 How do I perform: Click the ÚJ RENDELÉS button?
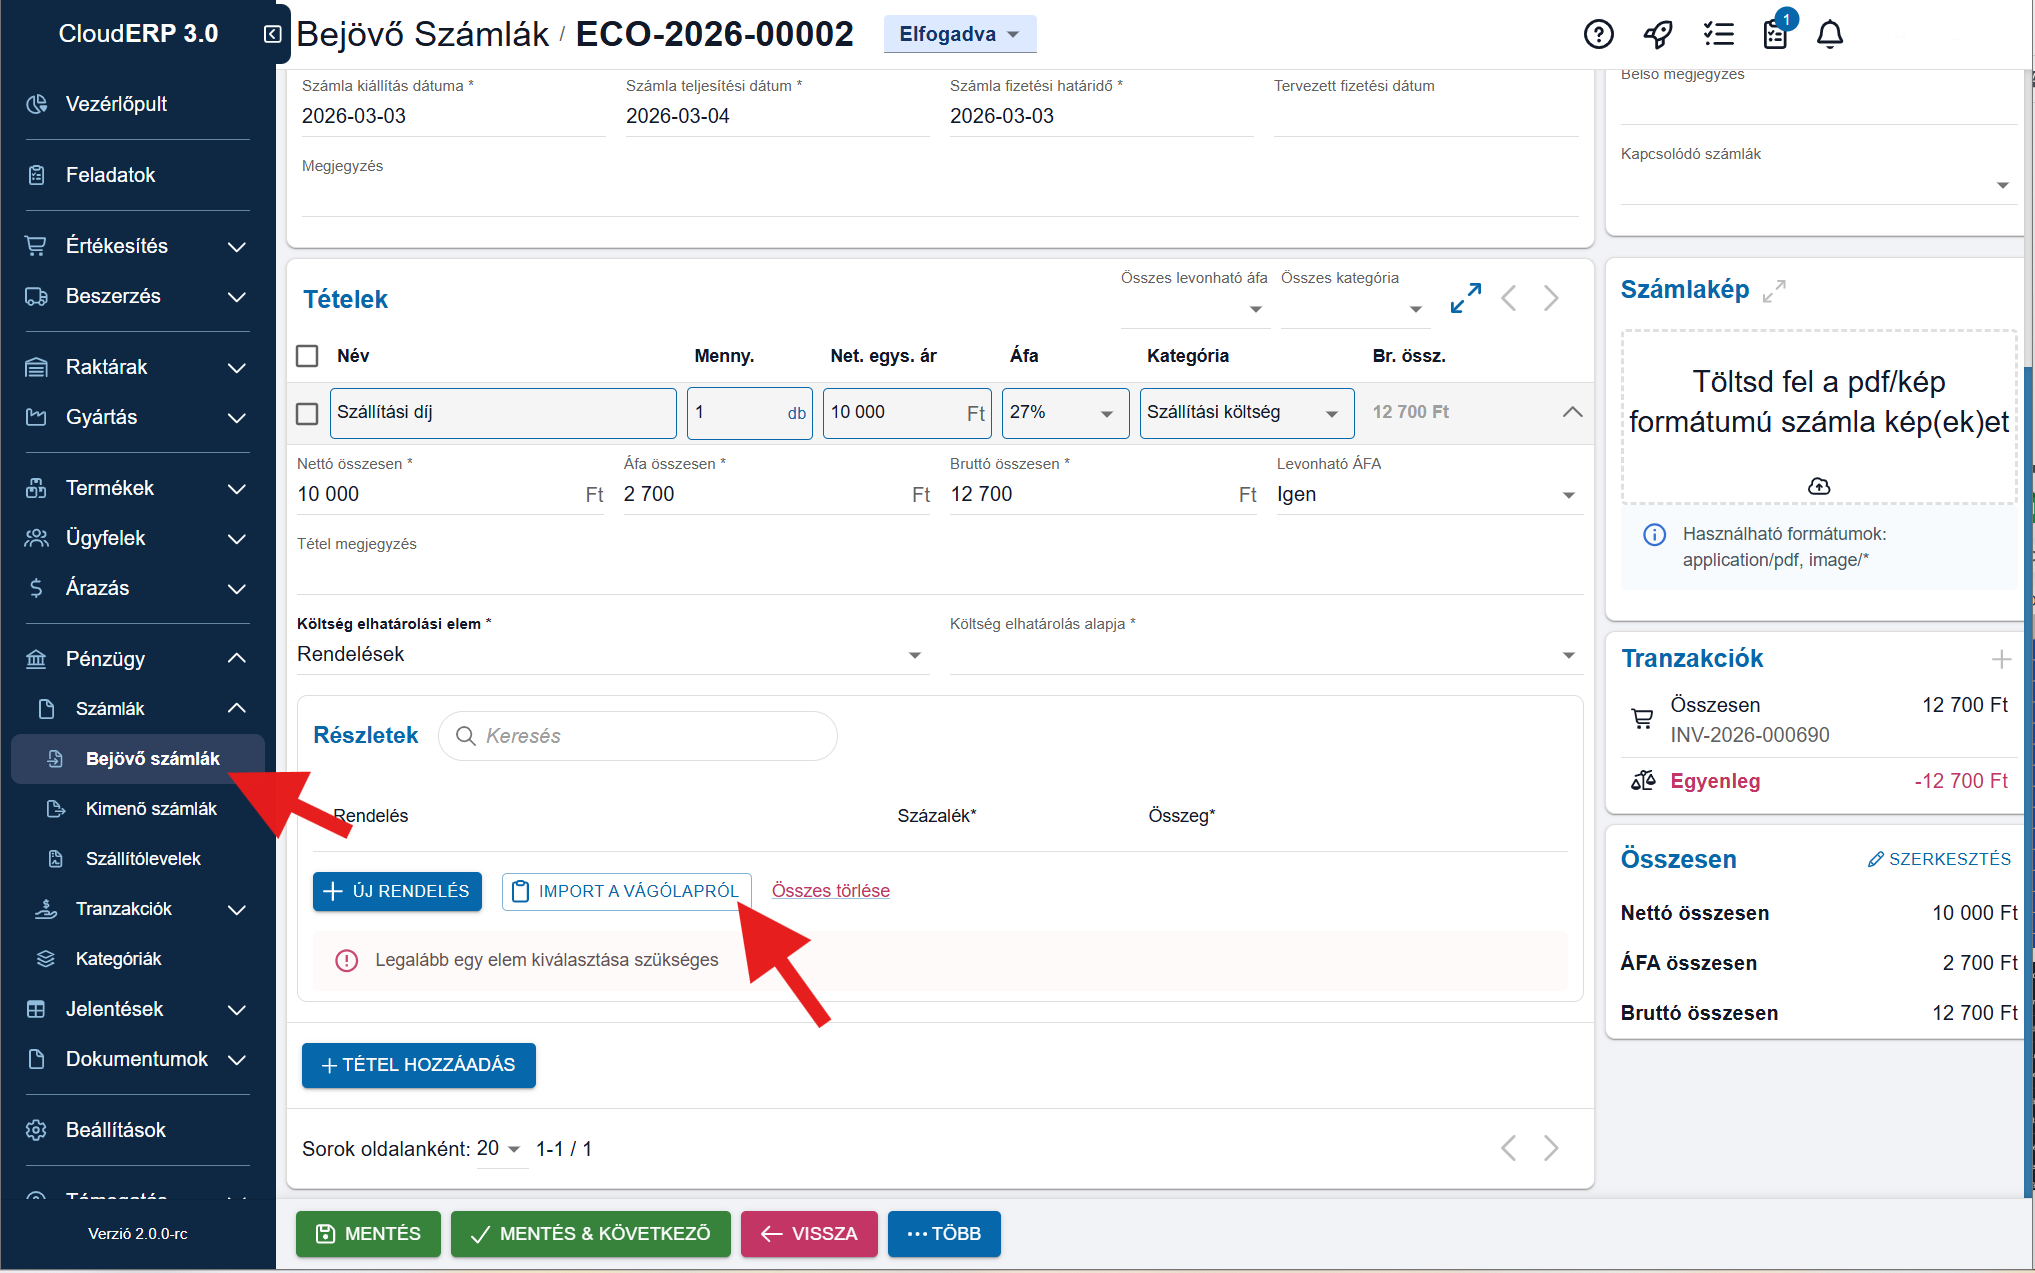[397, 891]
